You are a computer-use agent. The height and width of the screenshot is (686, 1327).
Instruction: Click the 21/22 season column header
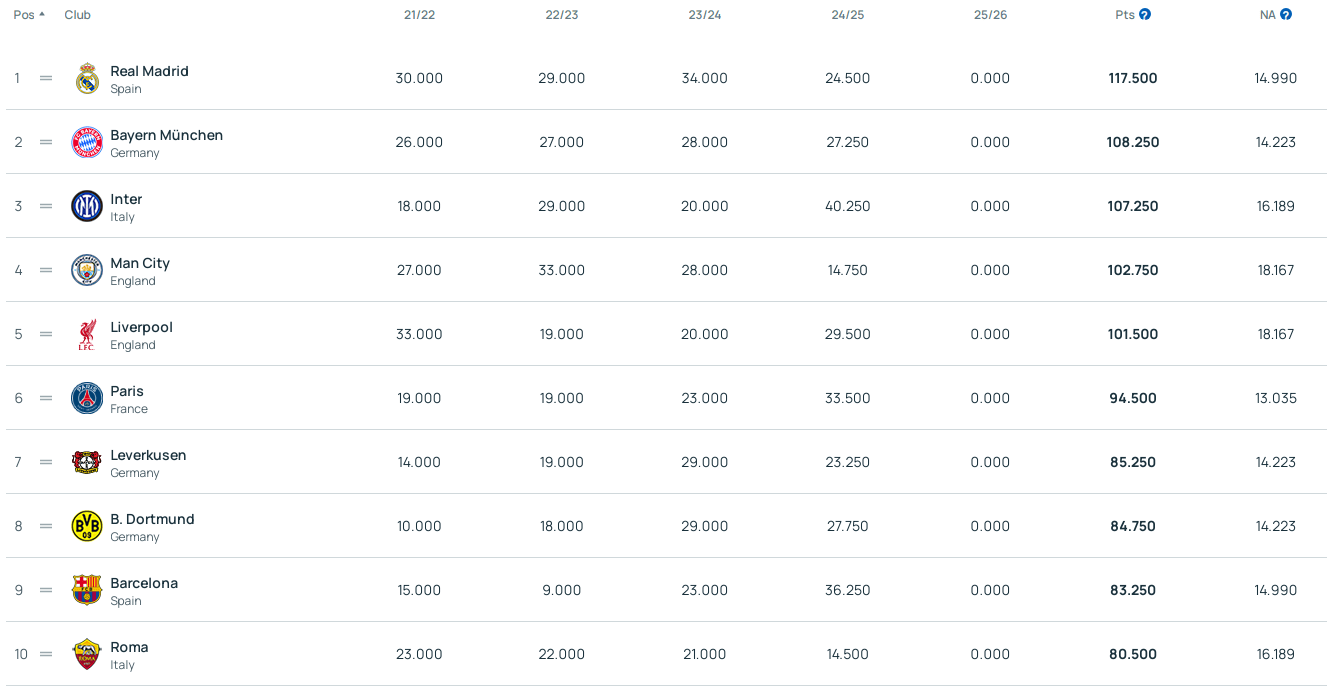pos(419,15)
